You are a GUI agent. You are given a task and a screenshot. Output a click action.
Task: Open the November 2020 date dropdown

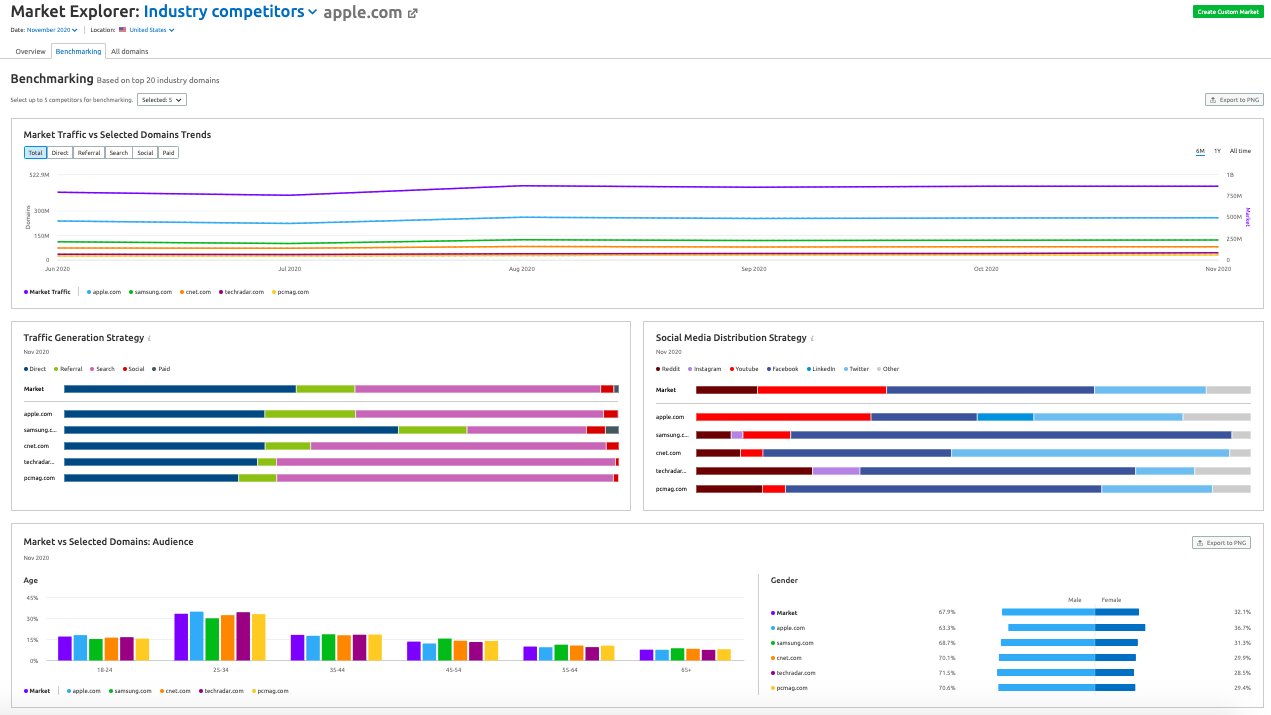point(52,30)
